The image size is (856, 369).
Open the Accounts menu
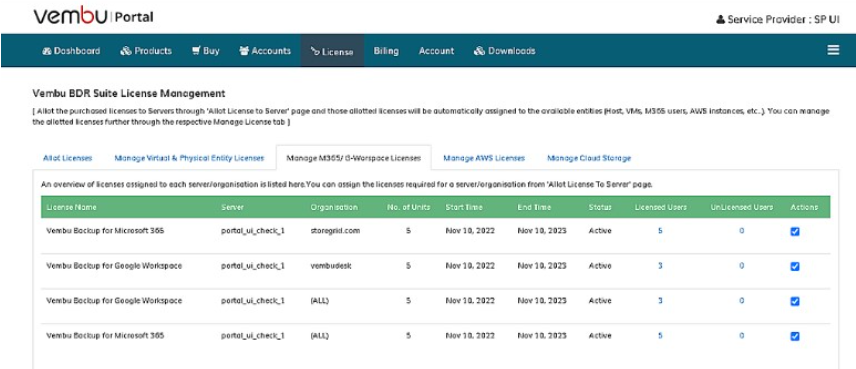265,51
